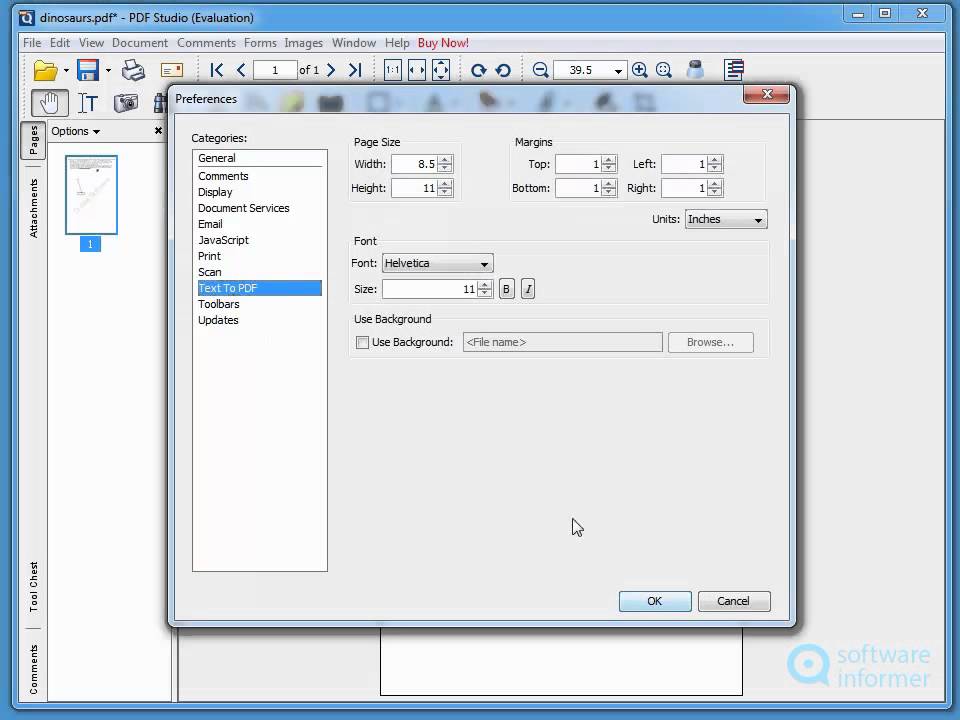Image resolution: width=960 pixels, height=720 pixels.
Task: Click the Email envelope icon
Action: click(171, 70)
